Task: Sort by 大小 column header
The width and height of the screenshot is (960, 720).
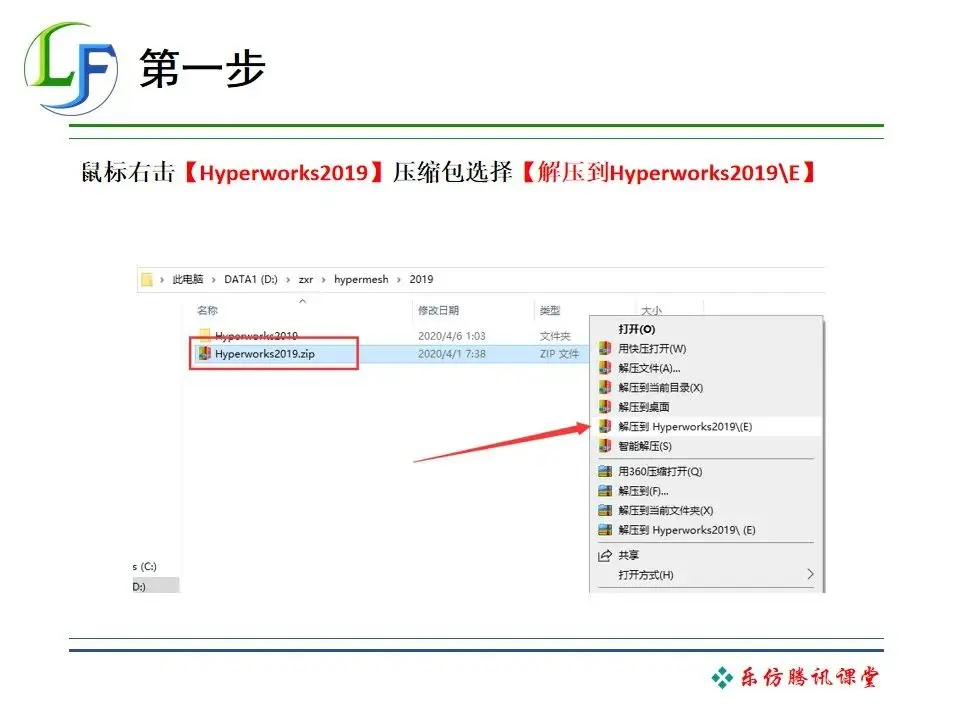Action: [651, 310]
